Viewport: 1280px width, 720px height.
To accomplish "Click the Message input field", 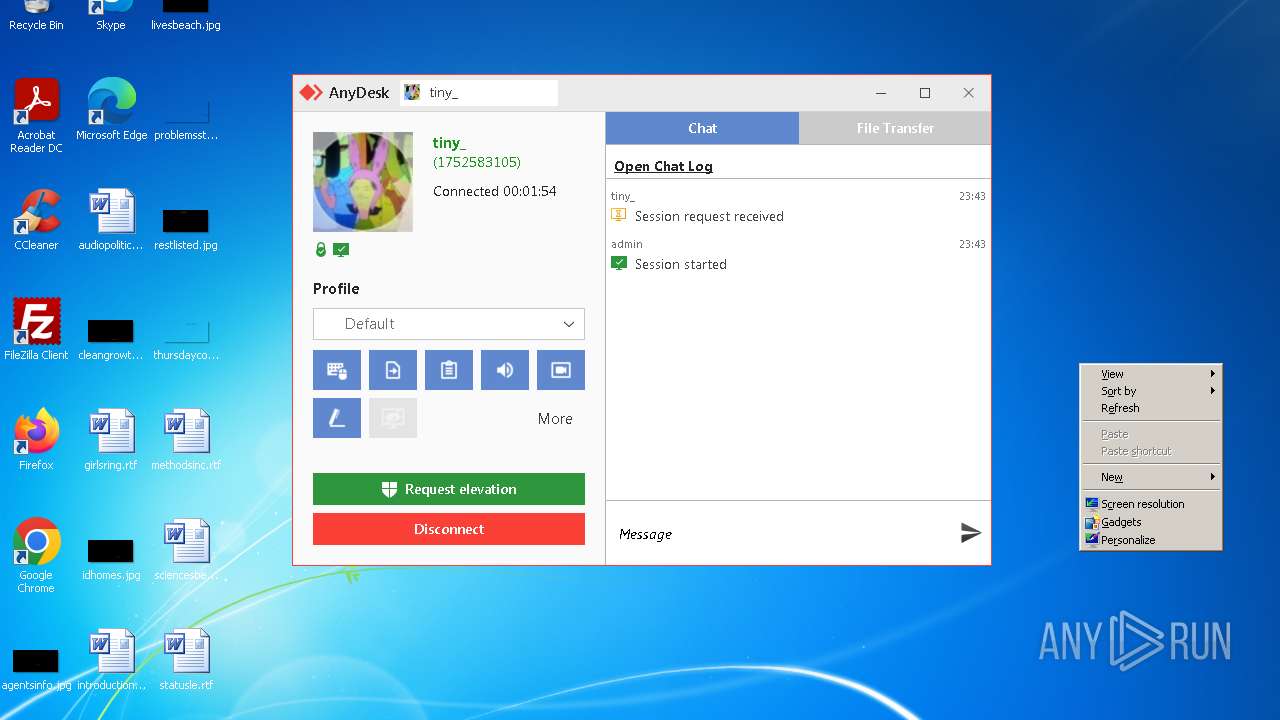I will (780, 534).
